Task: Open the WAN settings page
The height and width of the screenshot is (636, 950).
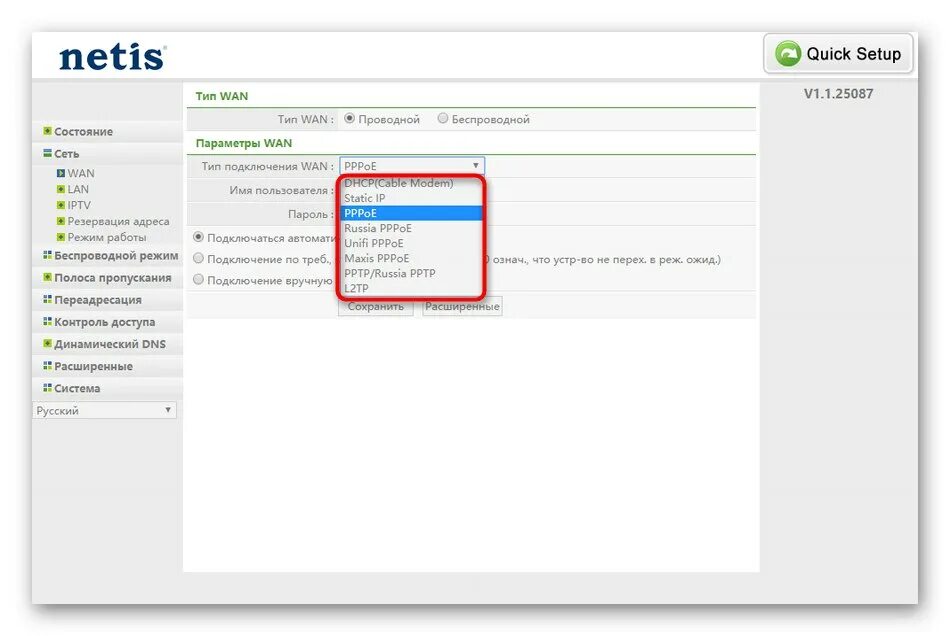Action: [81, 173]
